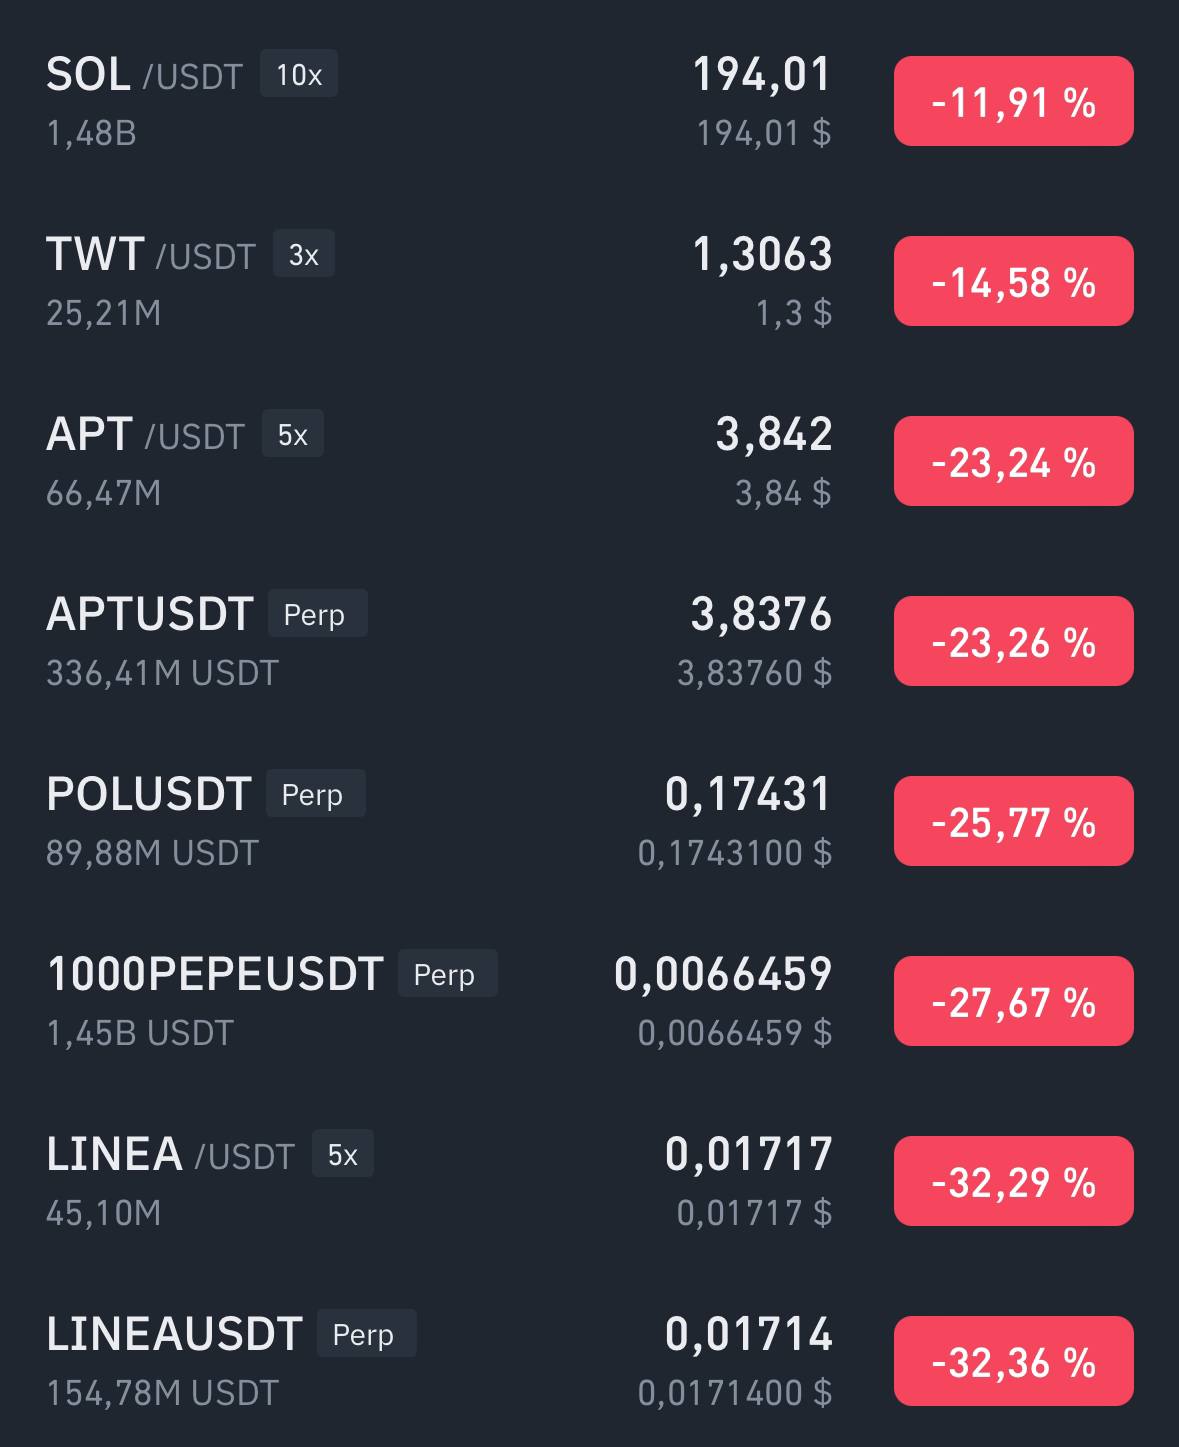Tap the 5x badge next to APT
Screen dimensions: 1179x1447
click(x=293, y=434)
